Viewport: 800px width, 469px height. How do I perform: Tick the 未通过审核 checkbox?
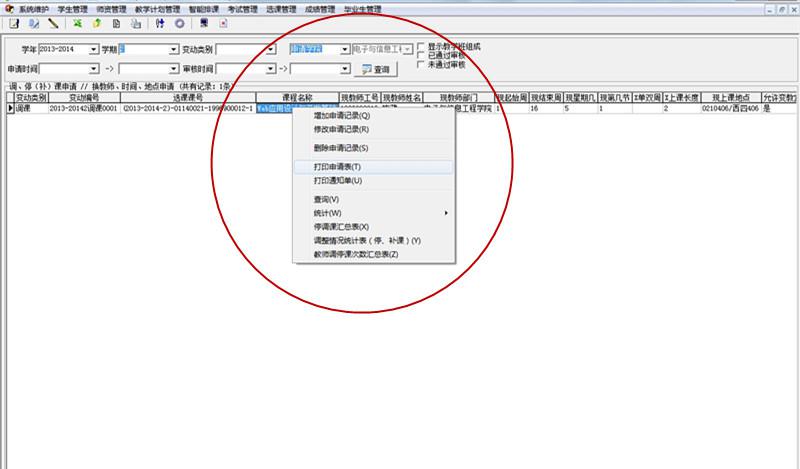pyautogui.click(x=421, y=64)
